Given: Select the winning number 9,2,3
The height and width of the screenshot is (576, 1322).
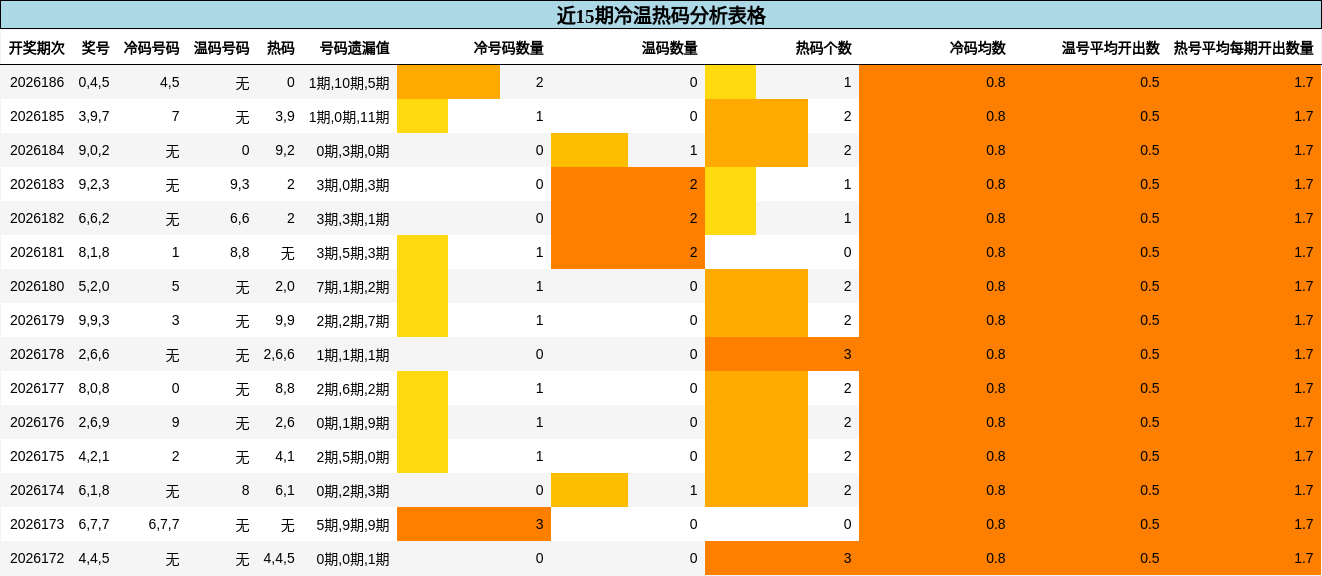Looking at the screenshot, I should (94, 184).
